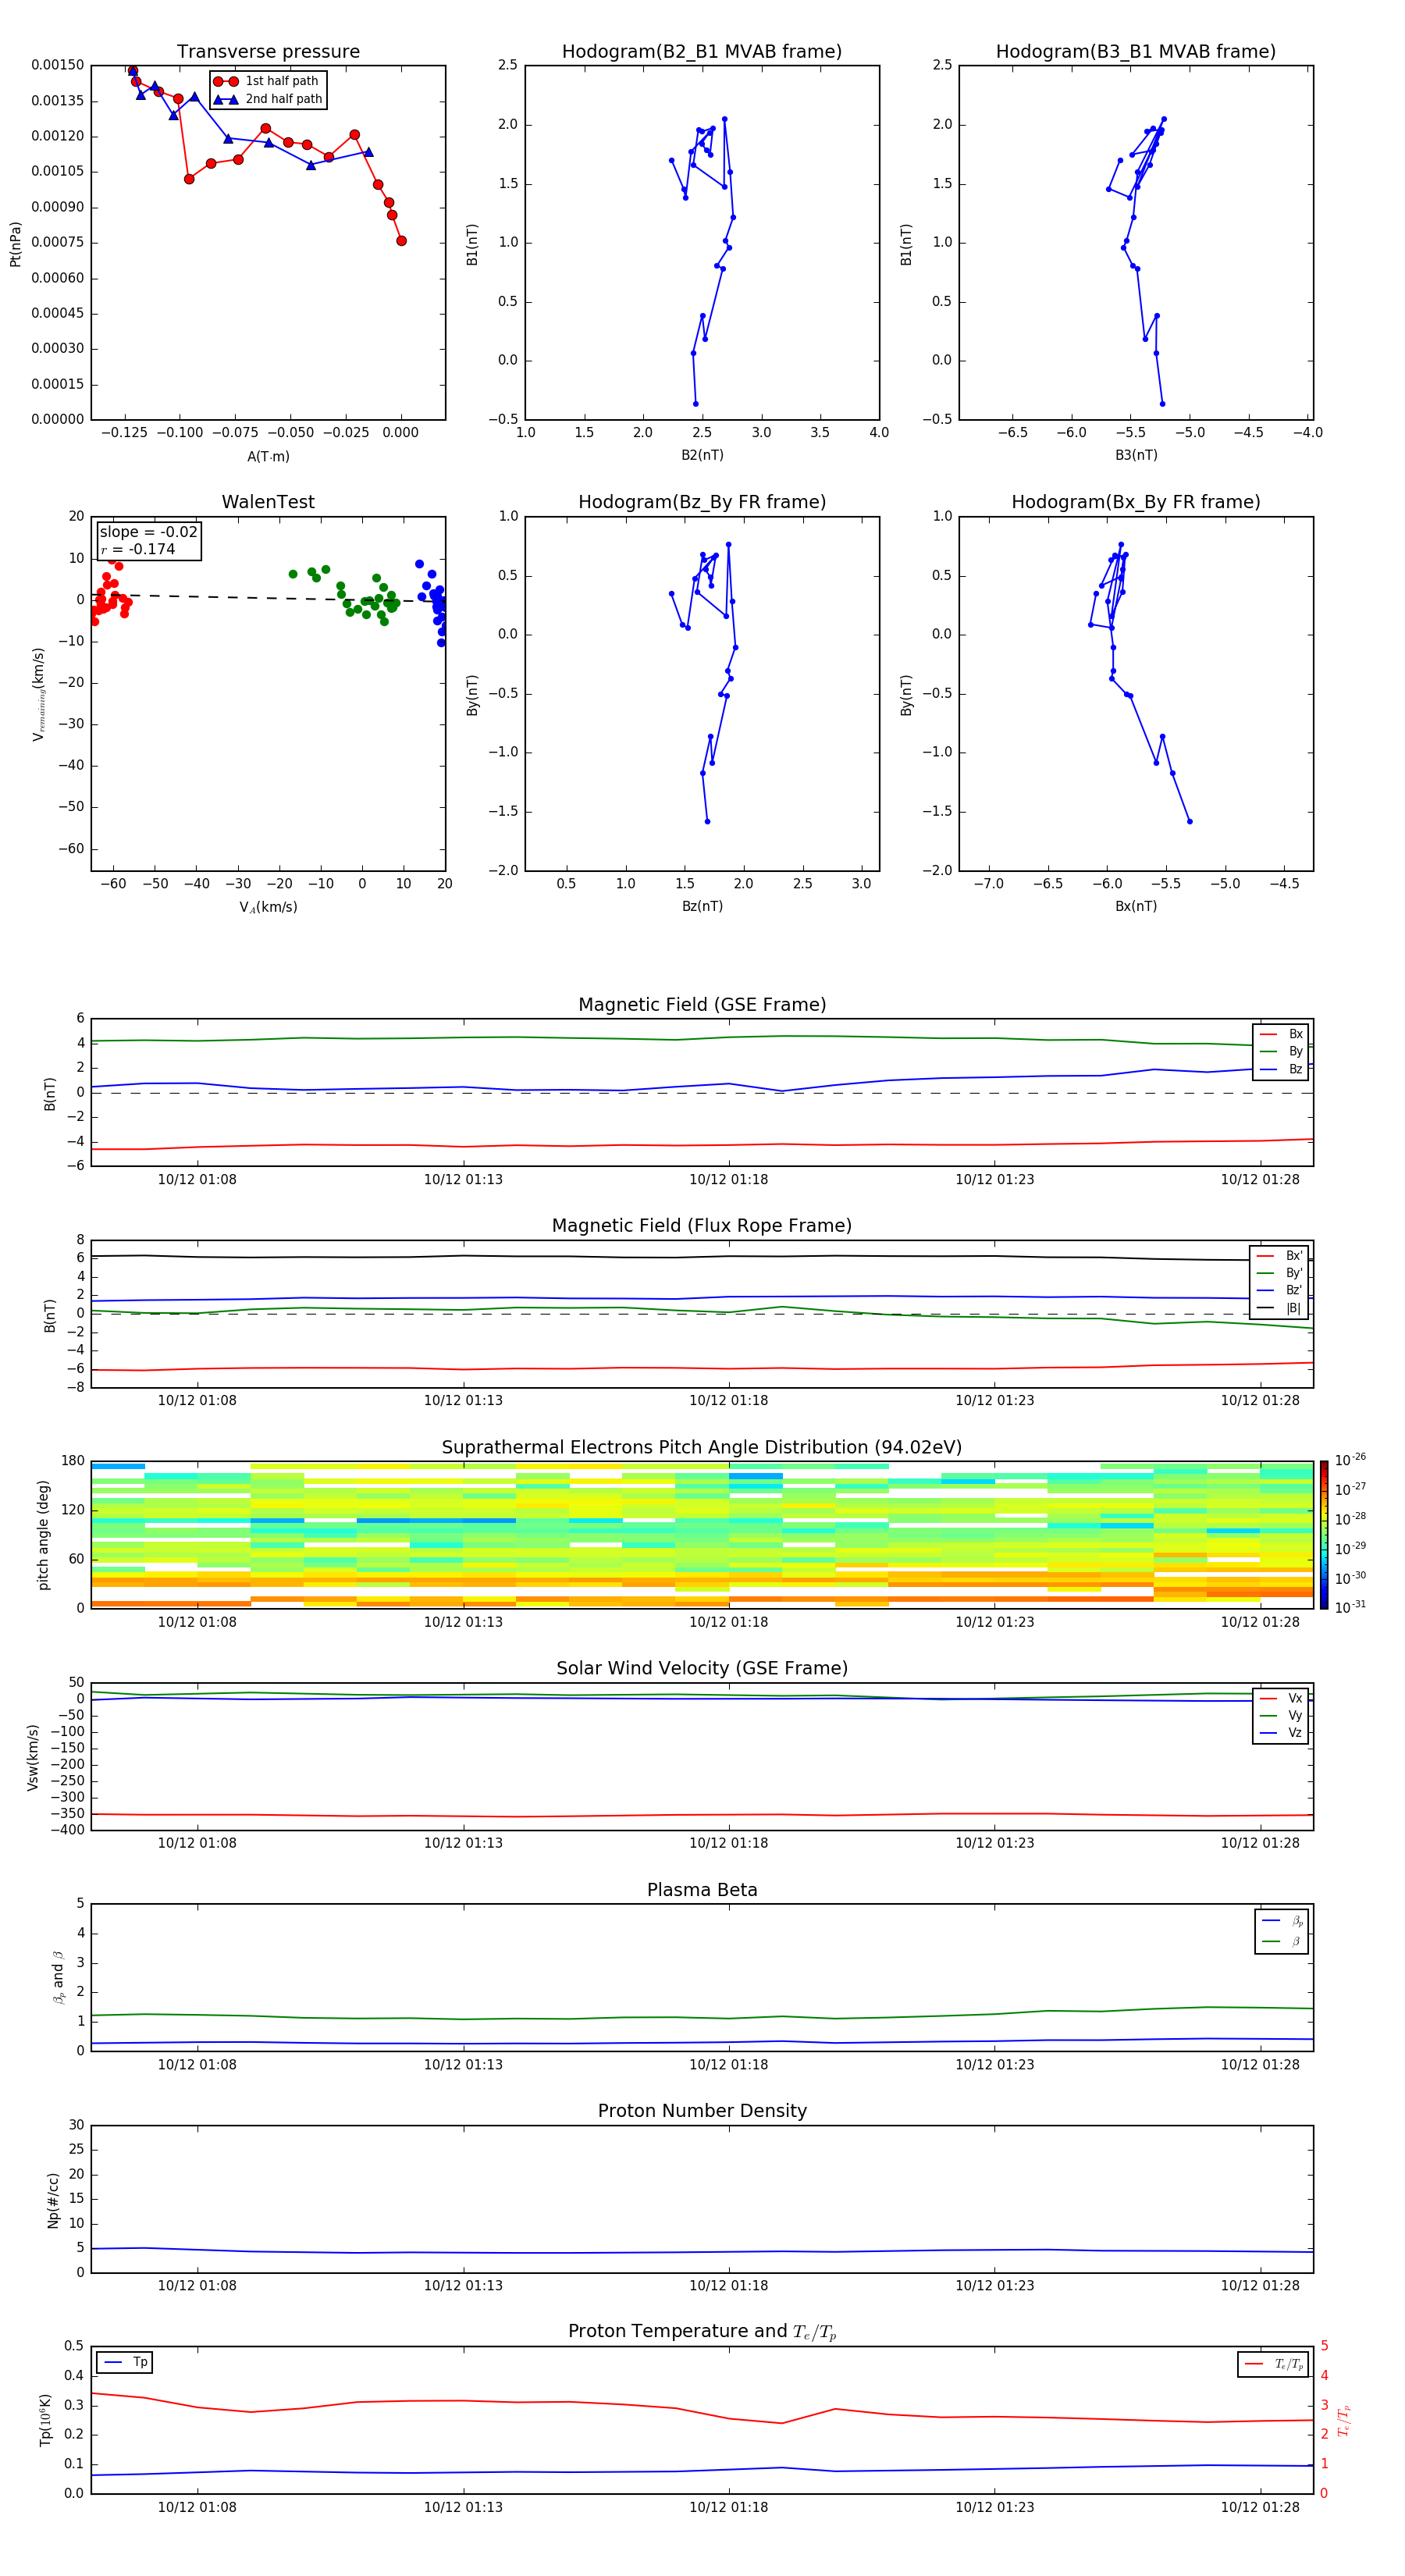Click the 'V_A(km/s)' x-axis label

pyautogui.click(x=268, y=907)
